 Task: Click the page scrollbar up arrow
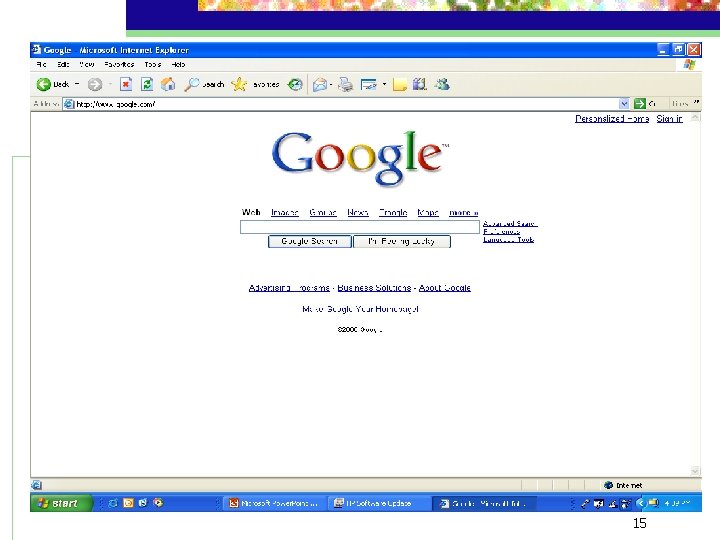695,118
